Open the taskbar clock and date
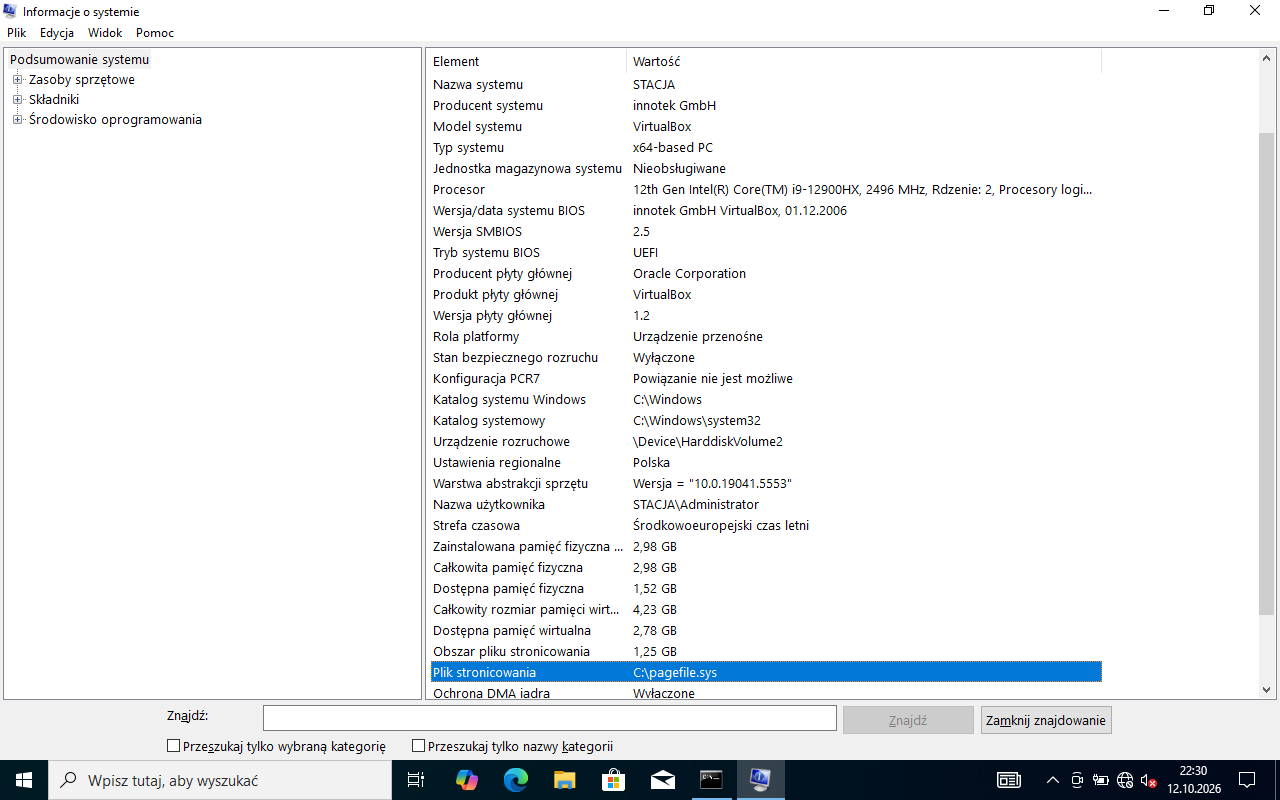This screenshot has width=1280, height=800. click(1194, 780)
